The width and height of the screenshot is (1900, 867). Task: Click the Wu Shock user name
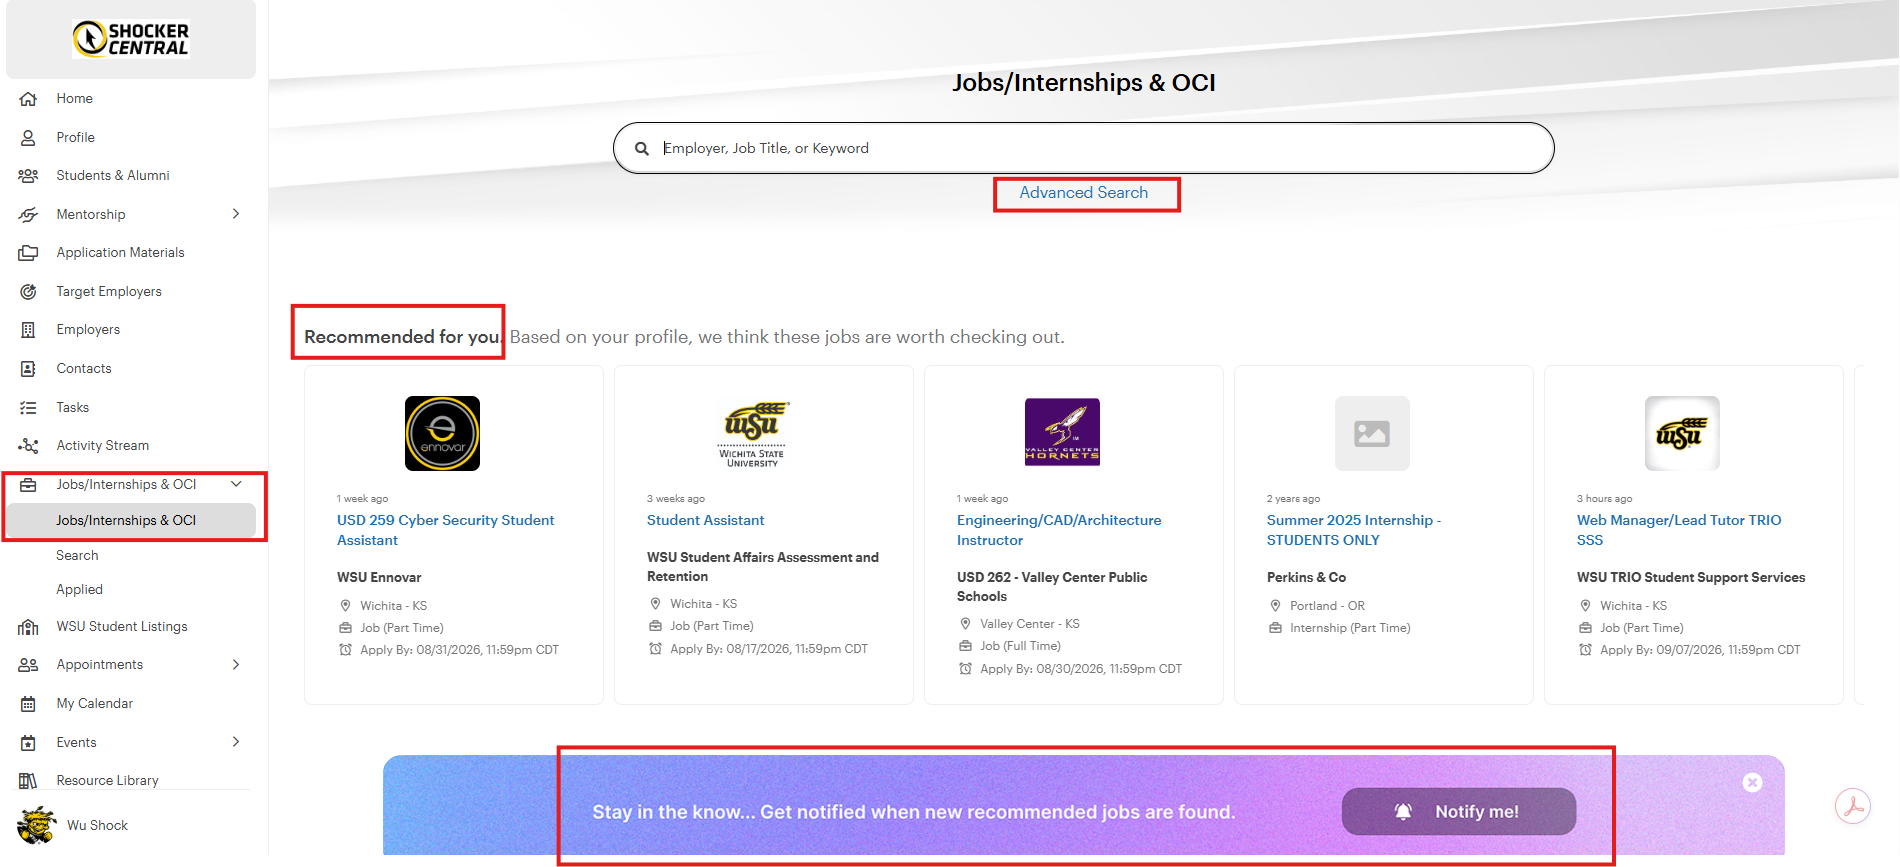97,826
